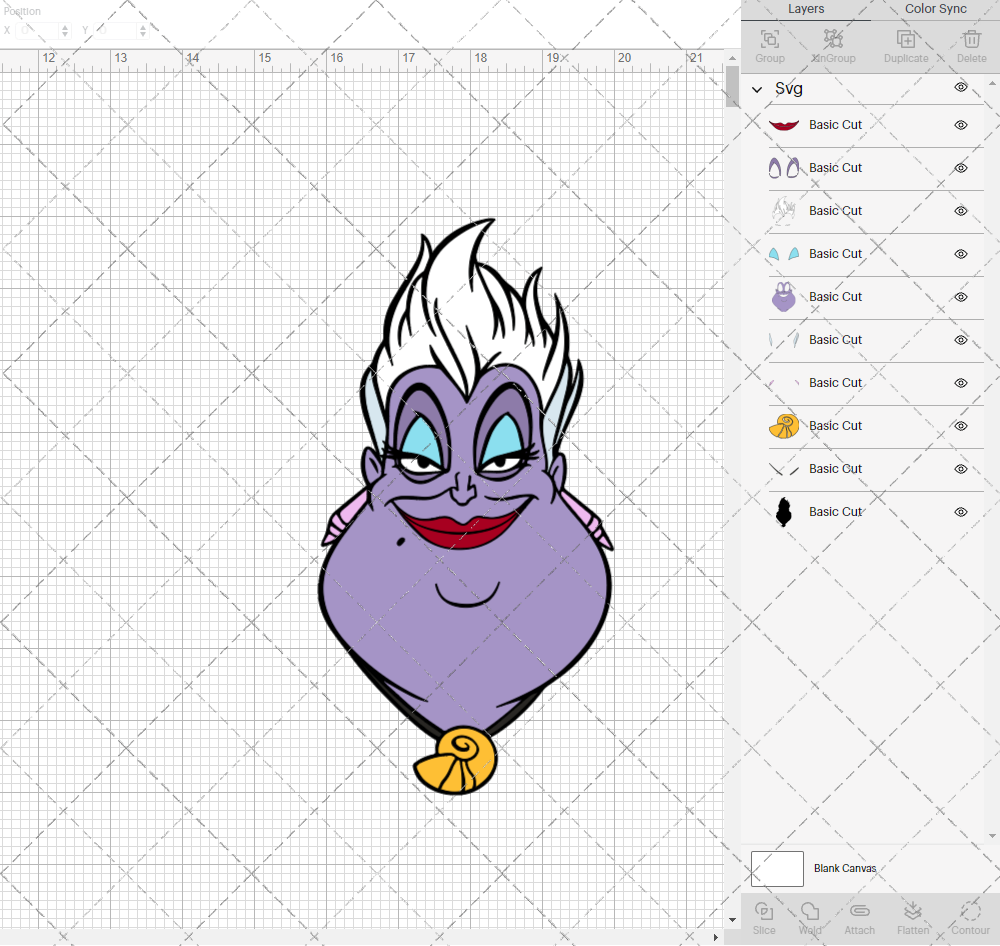Hide the light blue hair streaks layer

click(x=960, y=340)
